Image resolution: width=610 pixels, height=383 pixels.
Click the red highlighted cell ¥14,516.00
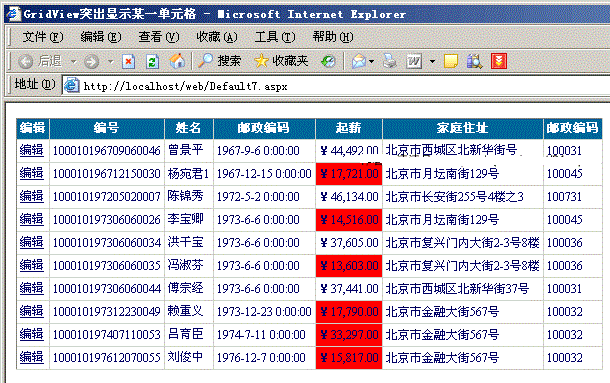(x=349, y=220)
